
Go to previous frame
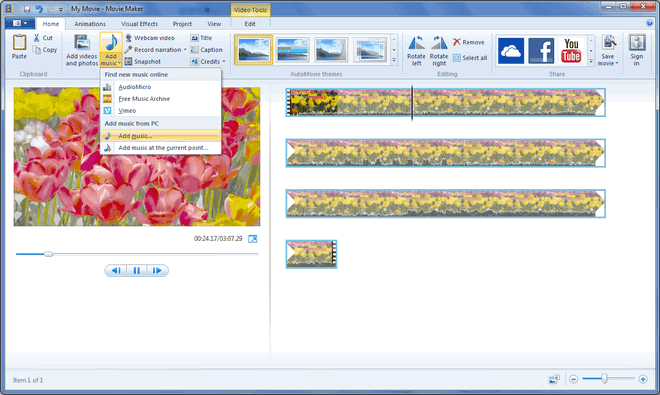pos(116,270)
